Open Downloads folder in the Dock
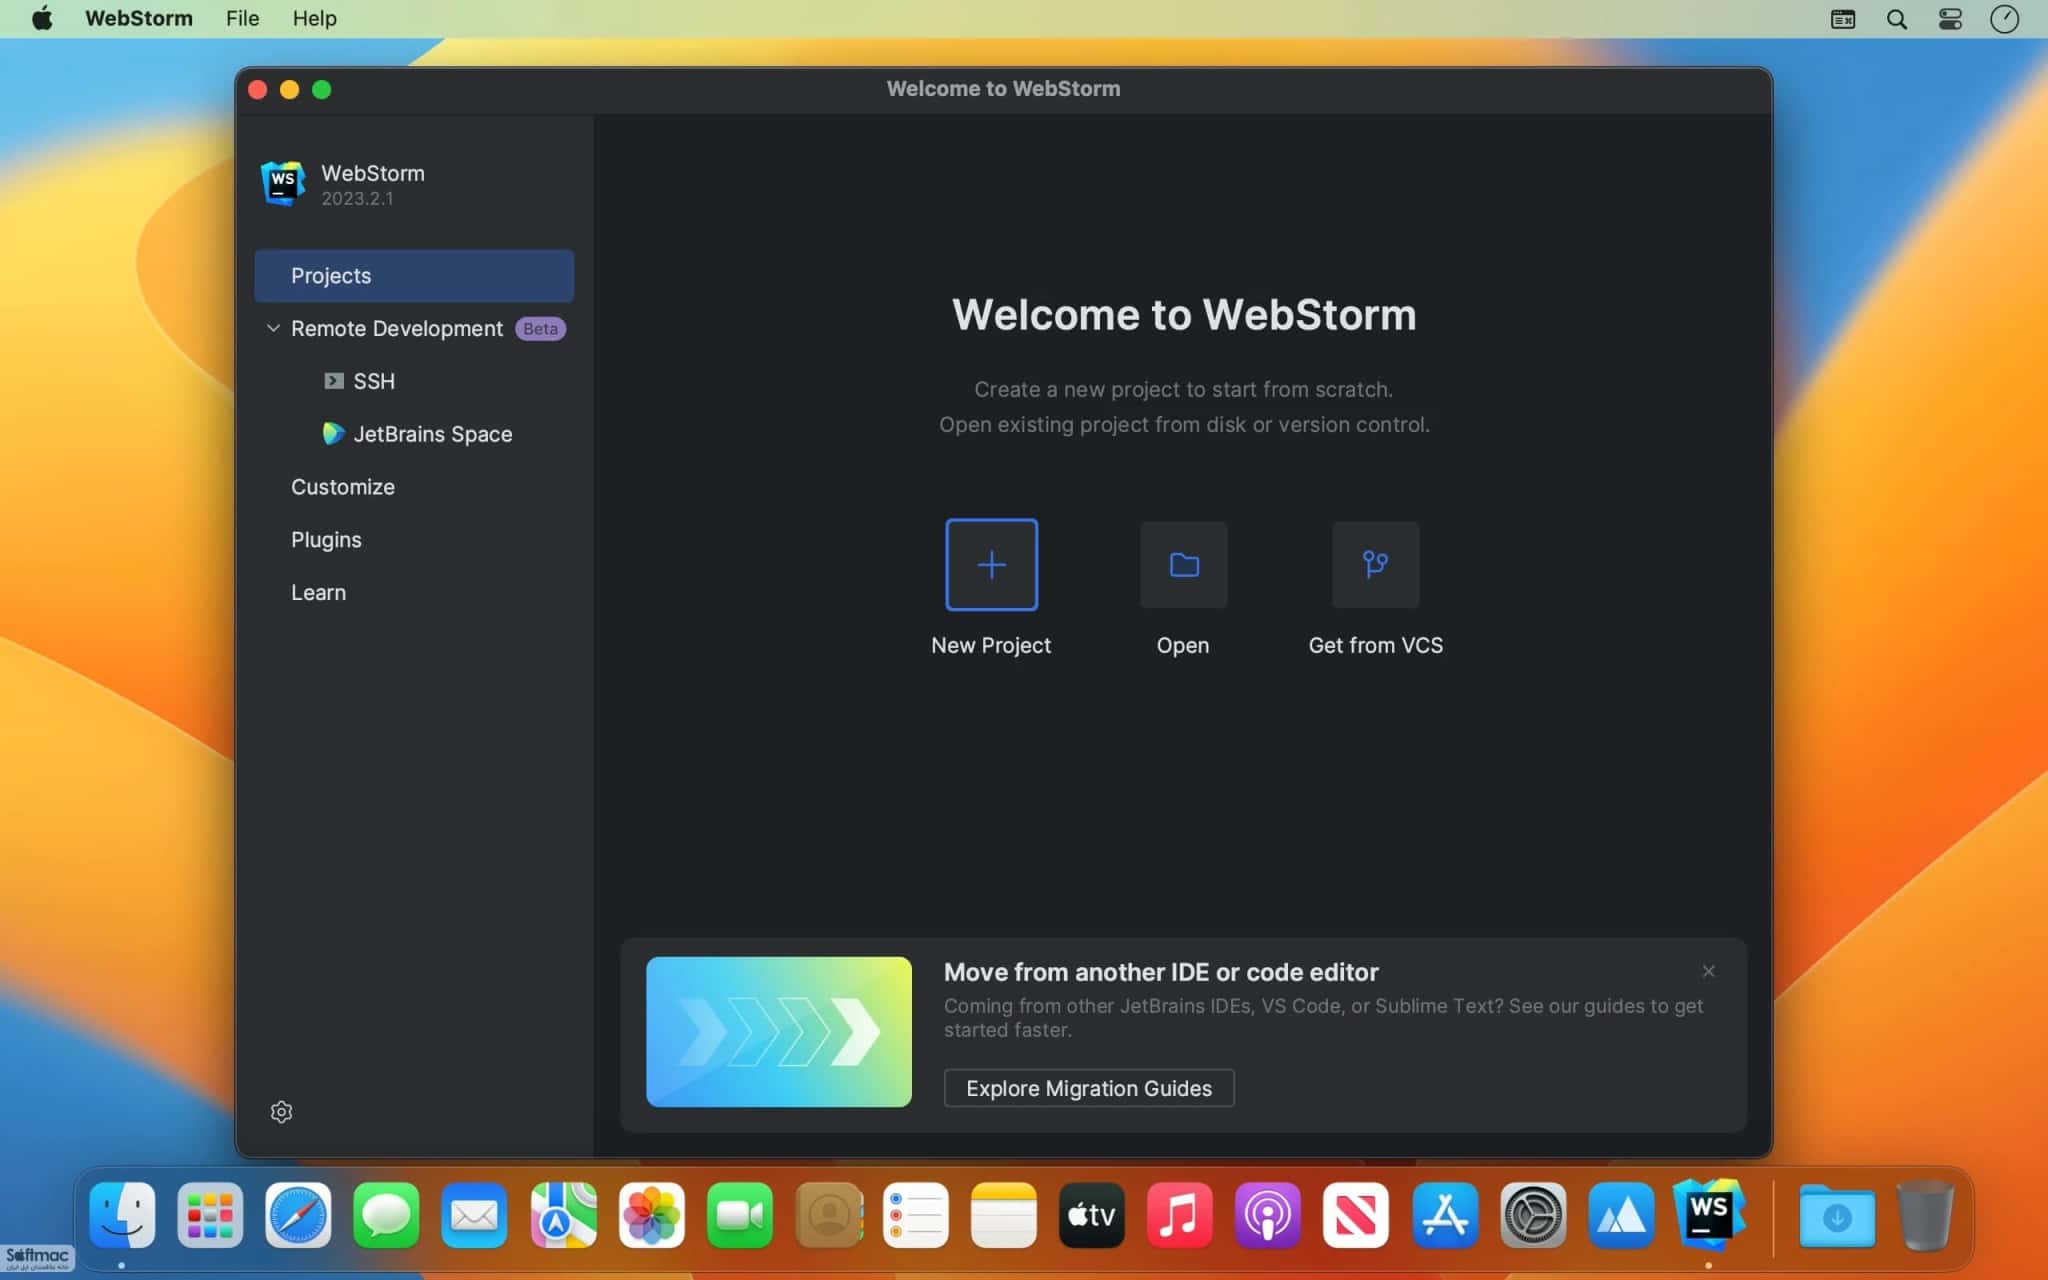 1837,1215
